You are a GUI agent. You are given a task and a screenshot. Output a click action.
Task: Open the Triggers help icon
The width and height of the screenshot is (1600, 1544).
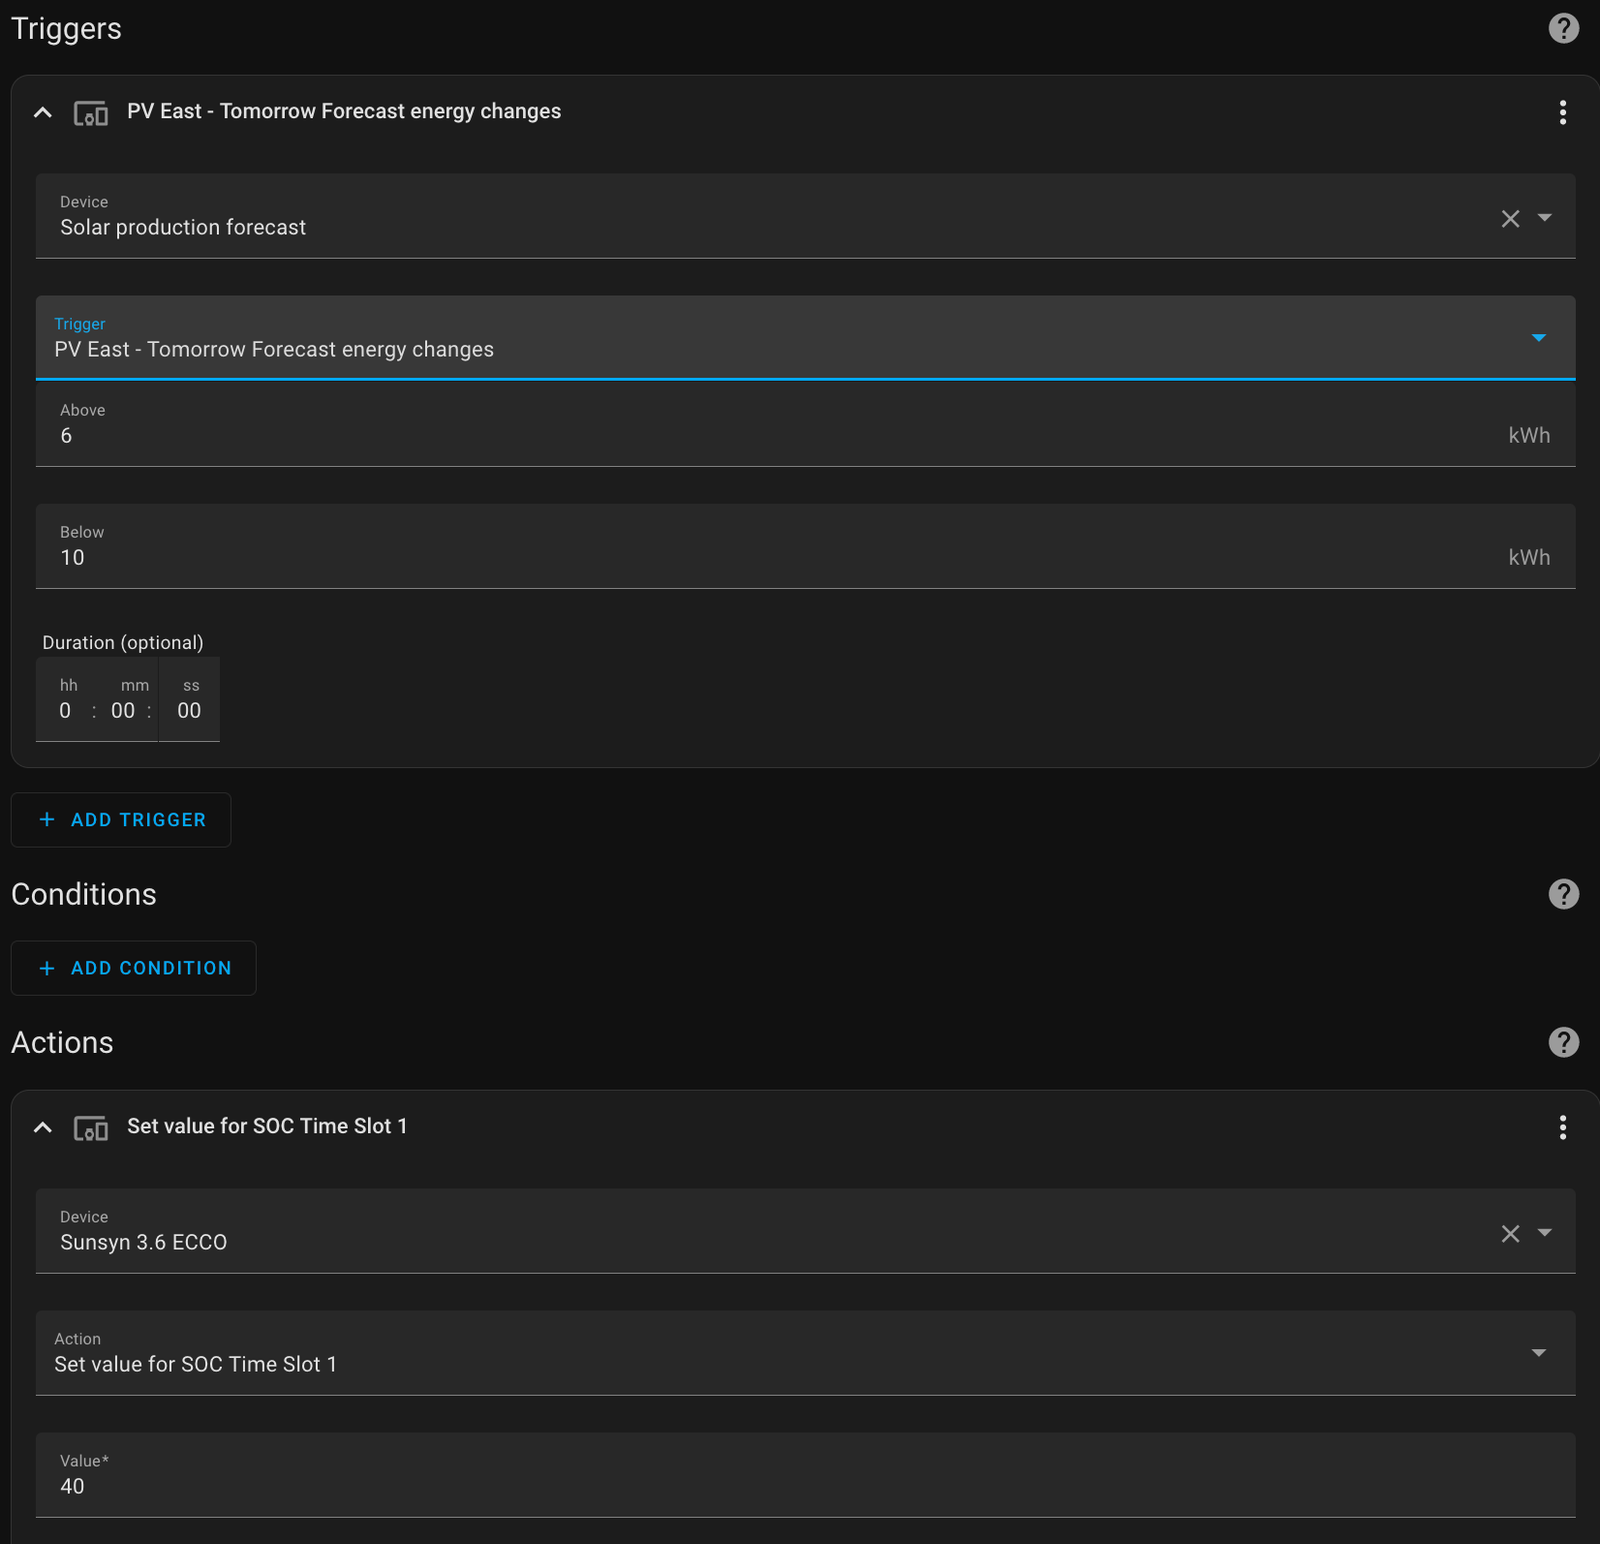[x=1563, y=28]
